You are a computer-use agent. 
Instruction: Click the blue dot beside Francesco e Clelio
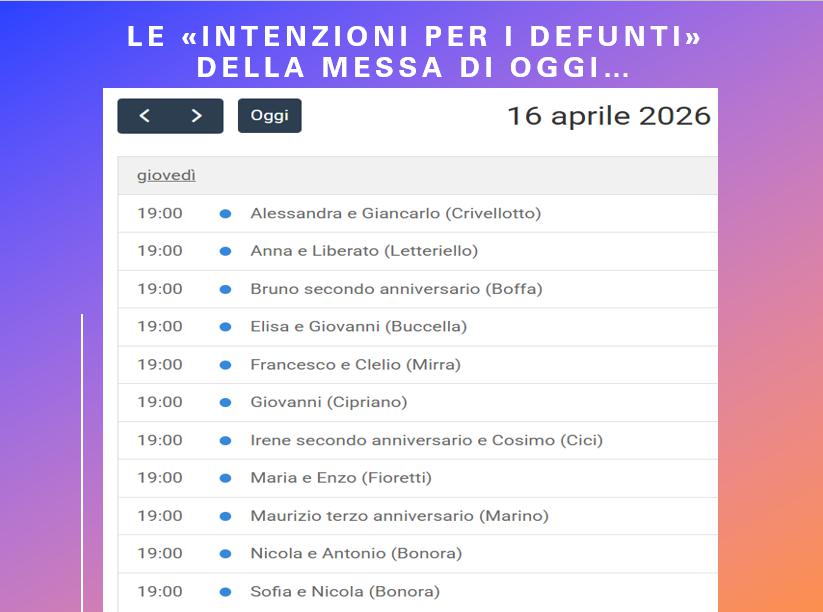coord(225,365)
